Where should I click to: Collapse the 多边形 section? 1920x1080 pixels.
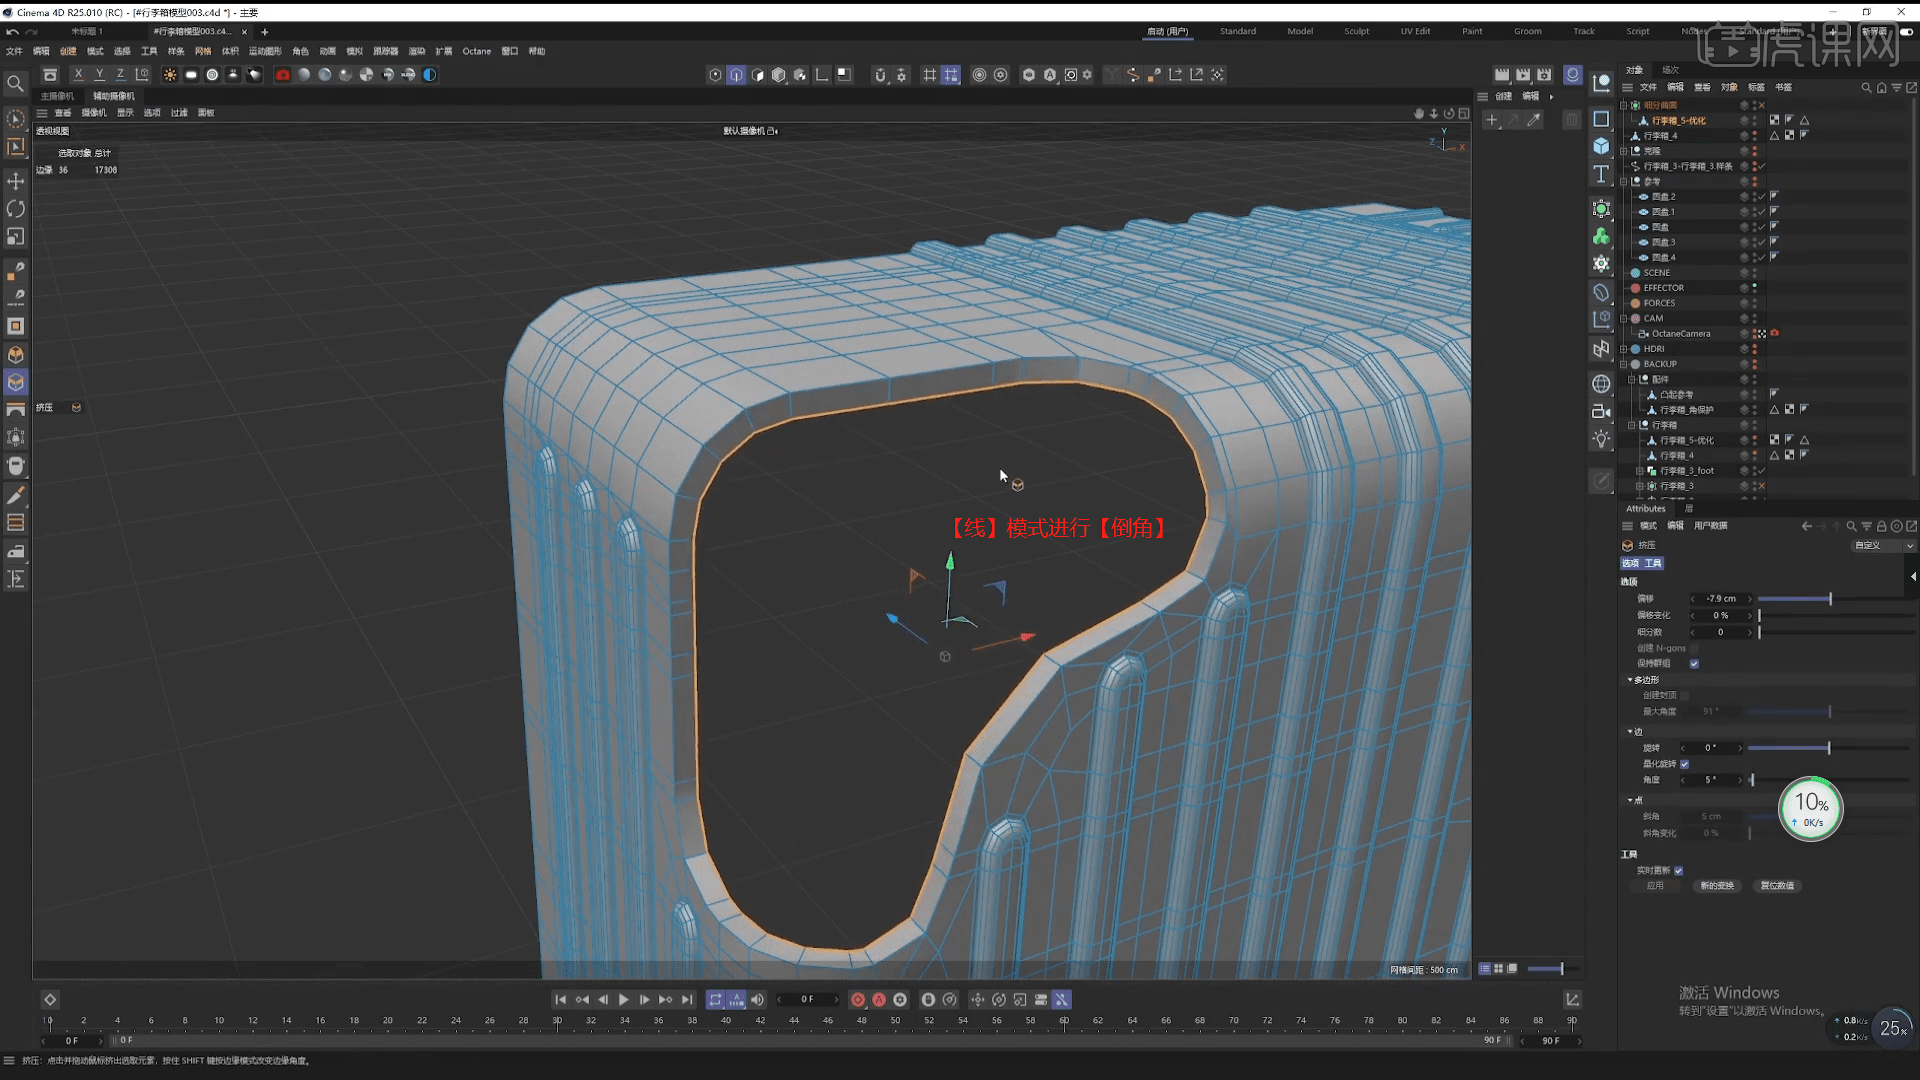point(1630,680)
